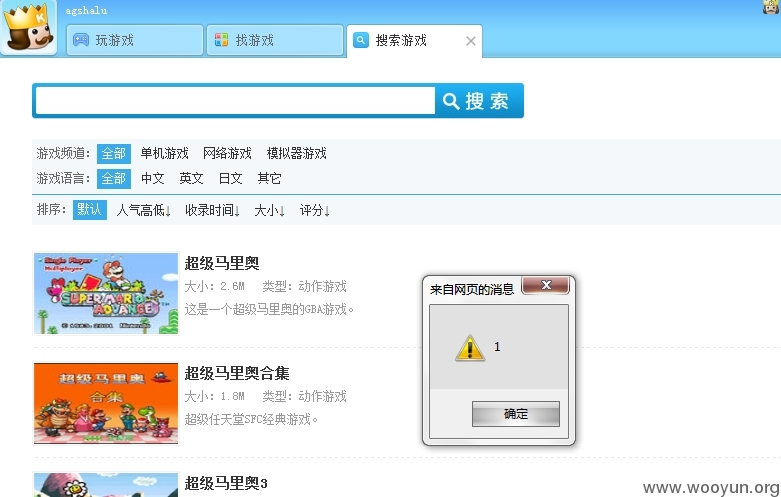781x497 pixels.
Task: Click 类型: 动作游戏 under 超级马里奥合集
Action: [304, 396]
